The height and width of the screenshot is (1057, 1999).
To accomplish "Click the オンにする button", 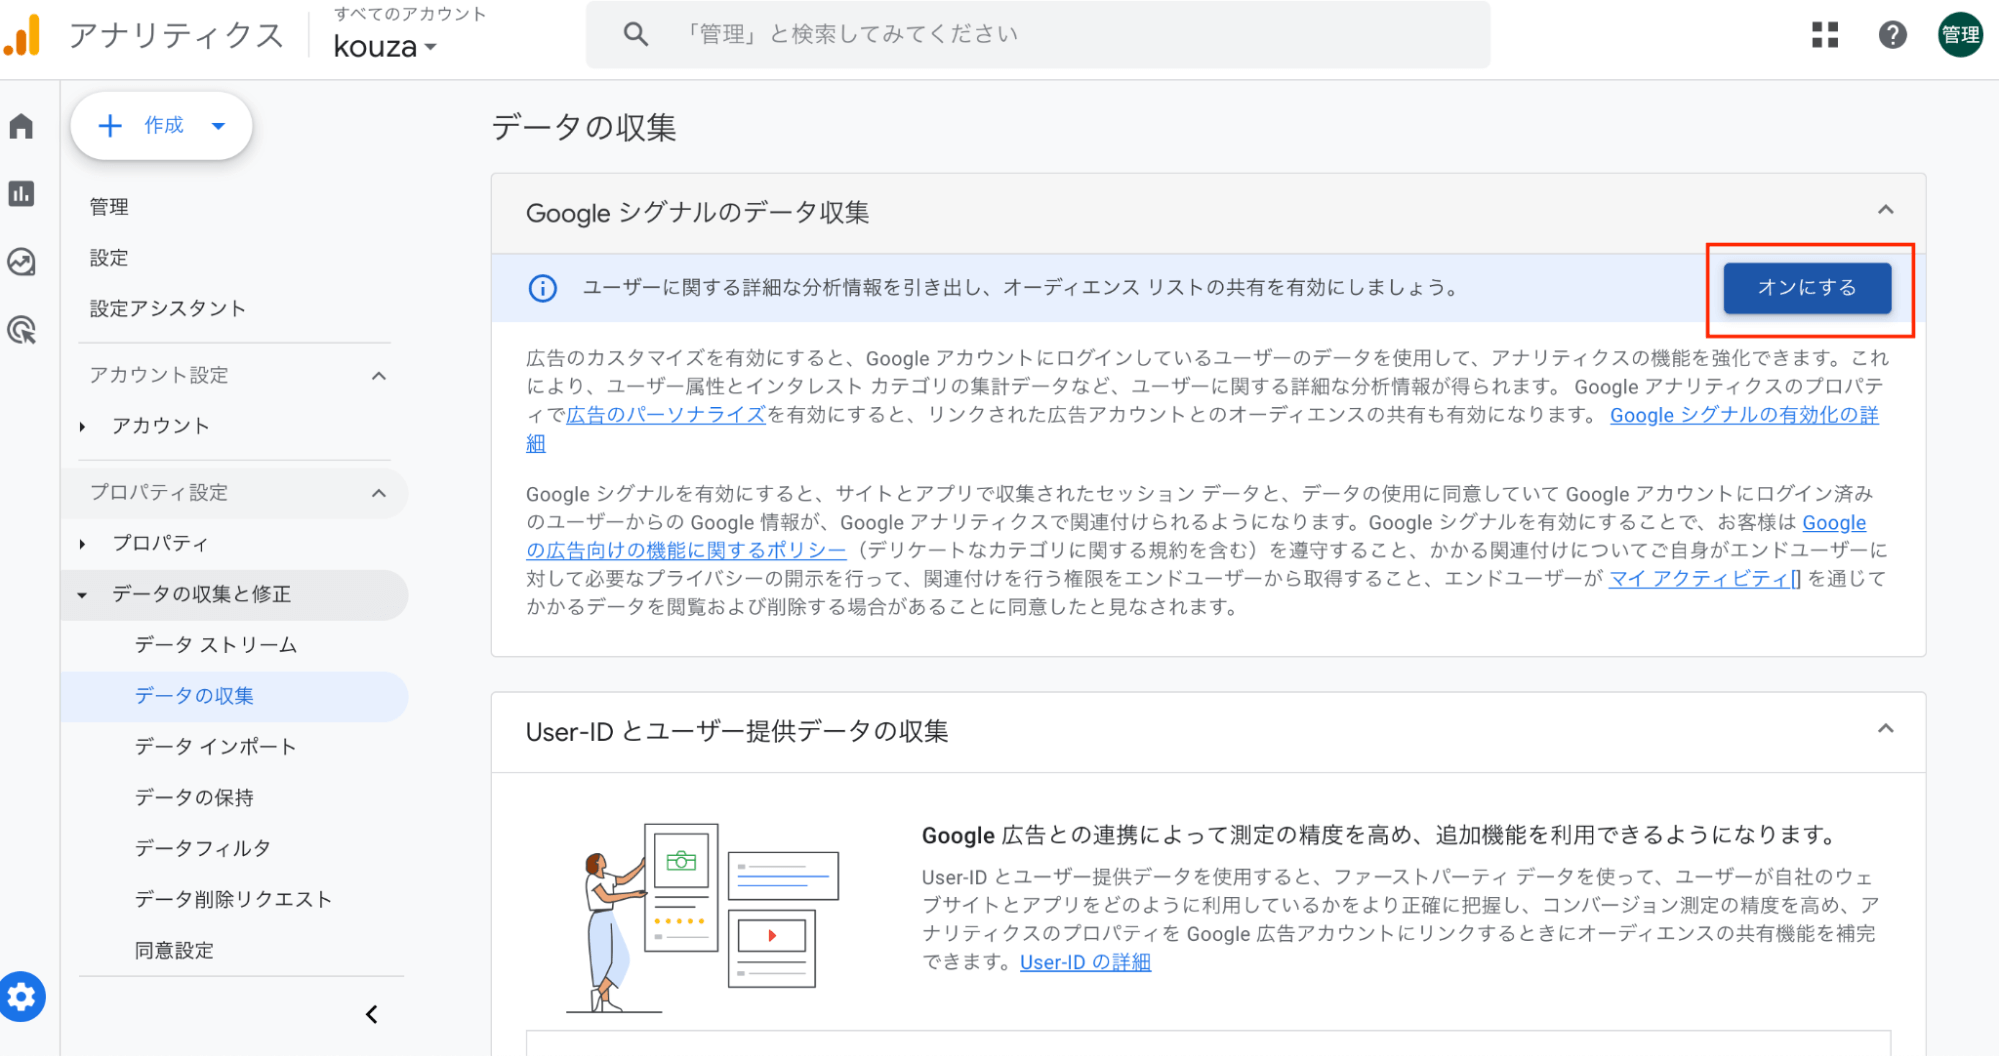I will point(1806,288).
